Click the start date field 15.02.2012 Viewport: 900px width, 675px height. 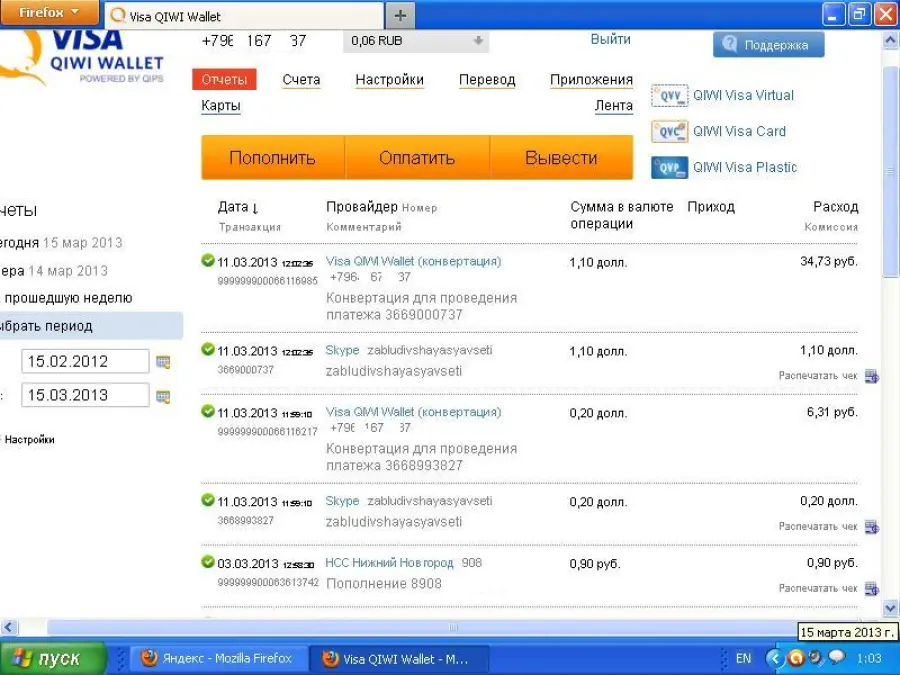[85, 362]
